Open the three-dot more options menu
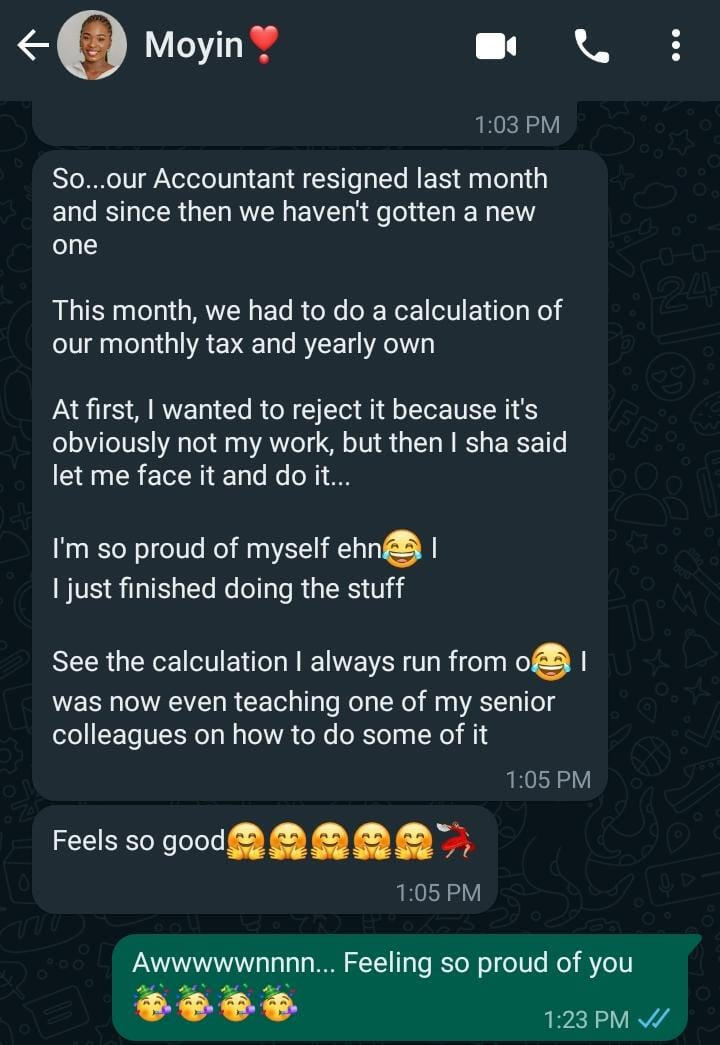720x1045 pixels. [x=676, y=46]
